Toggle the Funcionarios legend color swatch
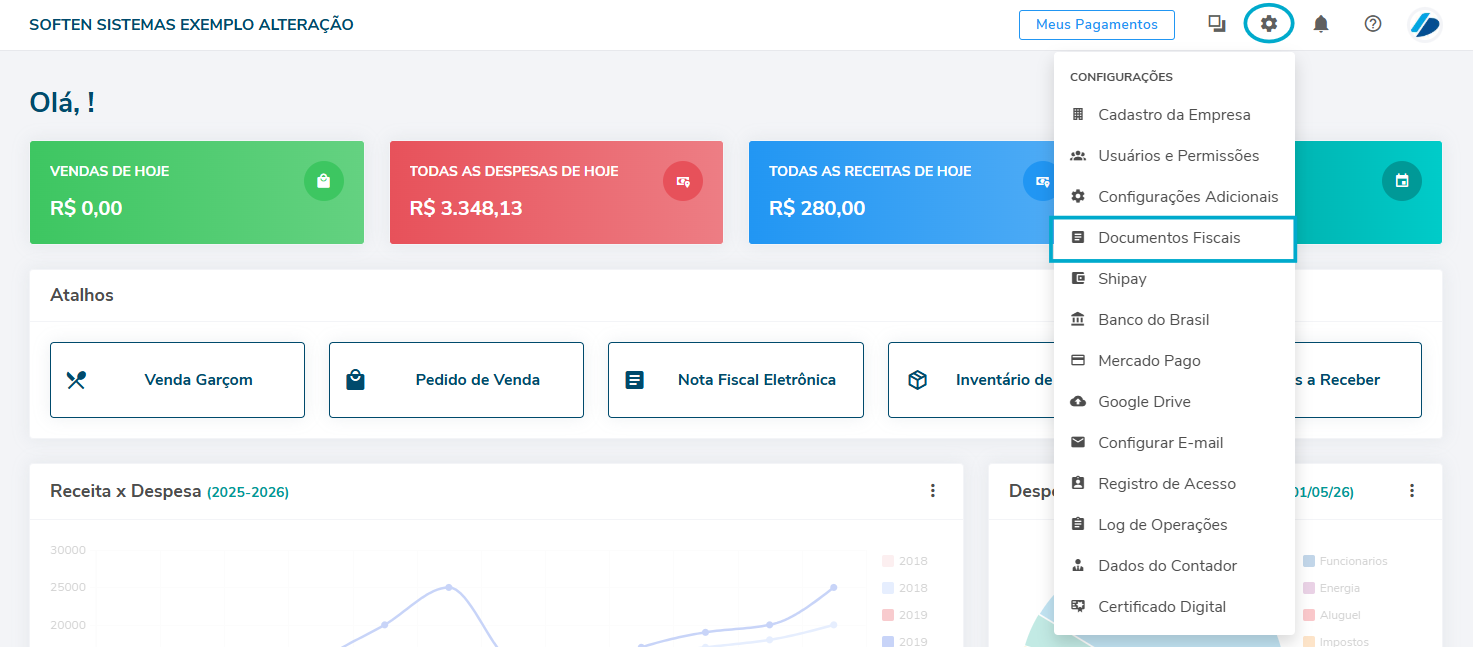Image resolution: width=1473 pixels, height=647 pixels. (x=1309, y=562)
